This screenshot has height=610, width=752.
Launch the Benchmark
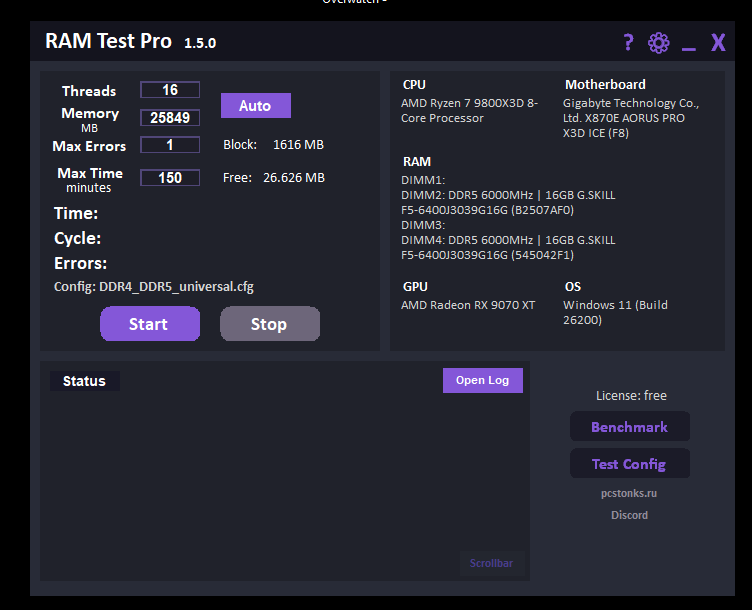click(630, 427)
